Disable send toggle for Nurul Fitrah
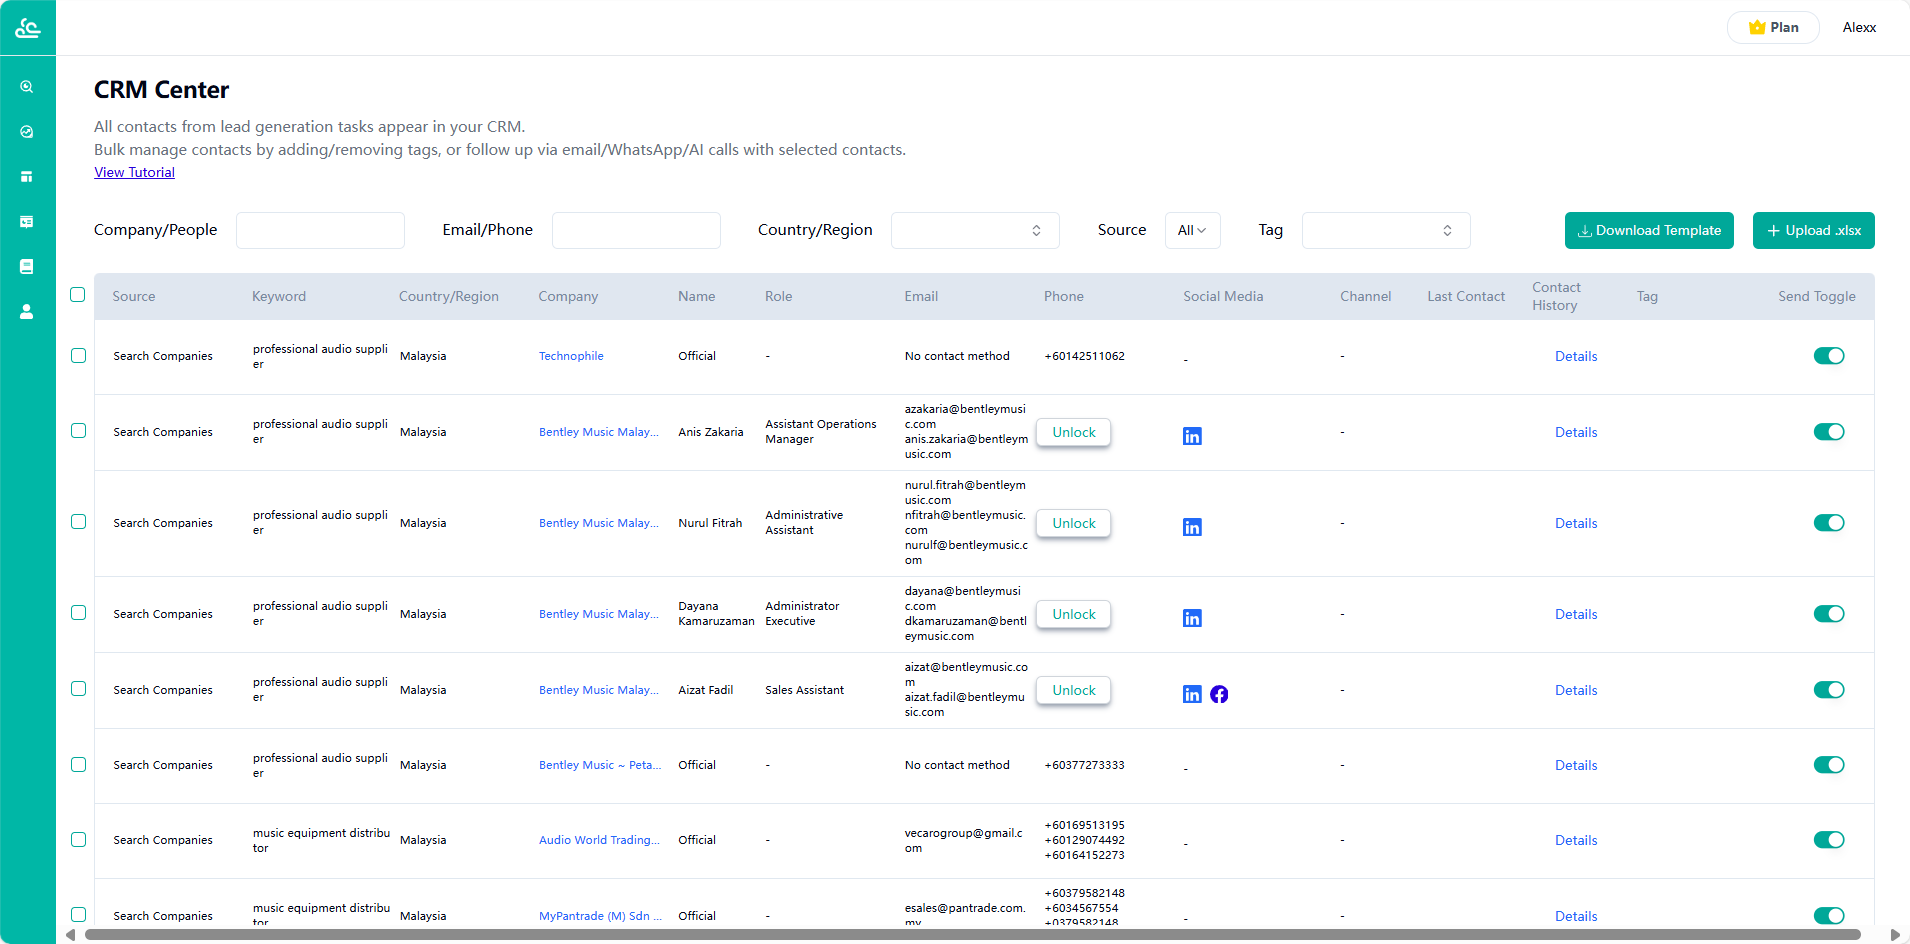Screen dimensions: 1910x944 click(x=1828, y=523)
